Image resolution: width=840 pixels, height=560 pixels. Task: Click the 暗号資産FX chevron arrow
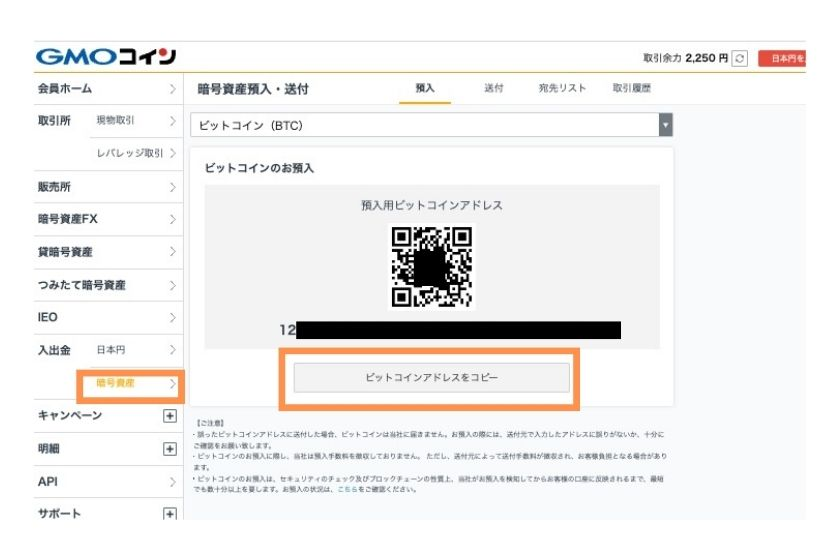(172, 220)
